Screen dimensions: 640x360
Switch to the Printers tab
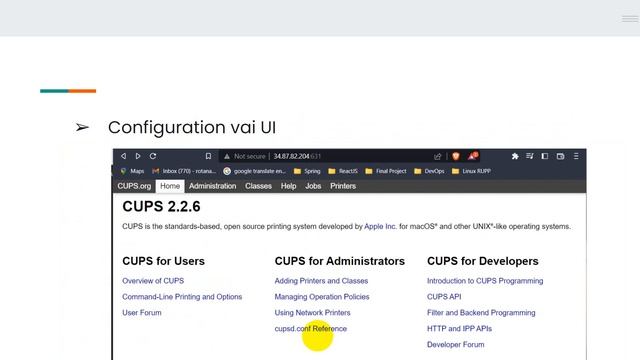coord(343,186)
